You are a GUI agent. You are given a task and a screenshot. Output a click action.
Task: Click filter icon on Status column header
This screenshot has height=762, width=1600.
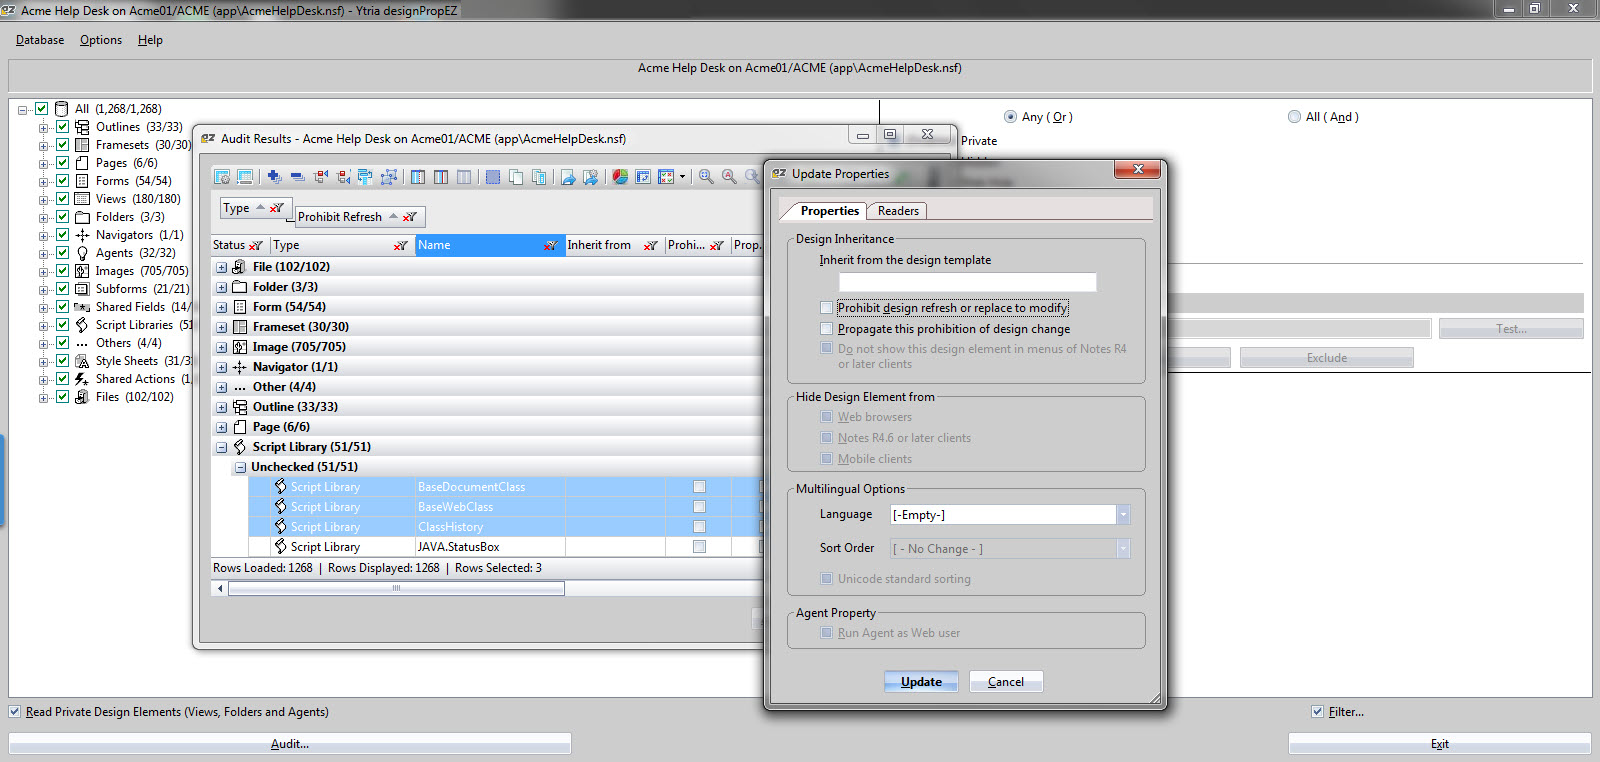pos(255,245)
